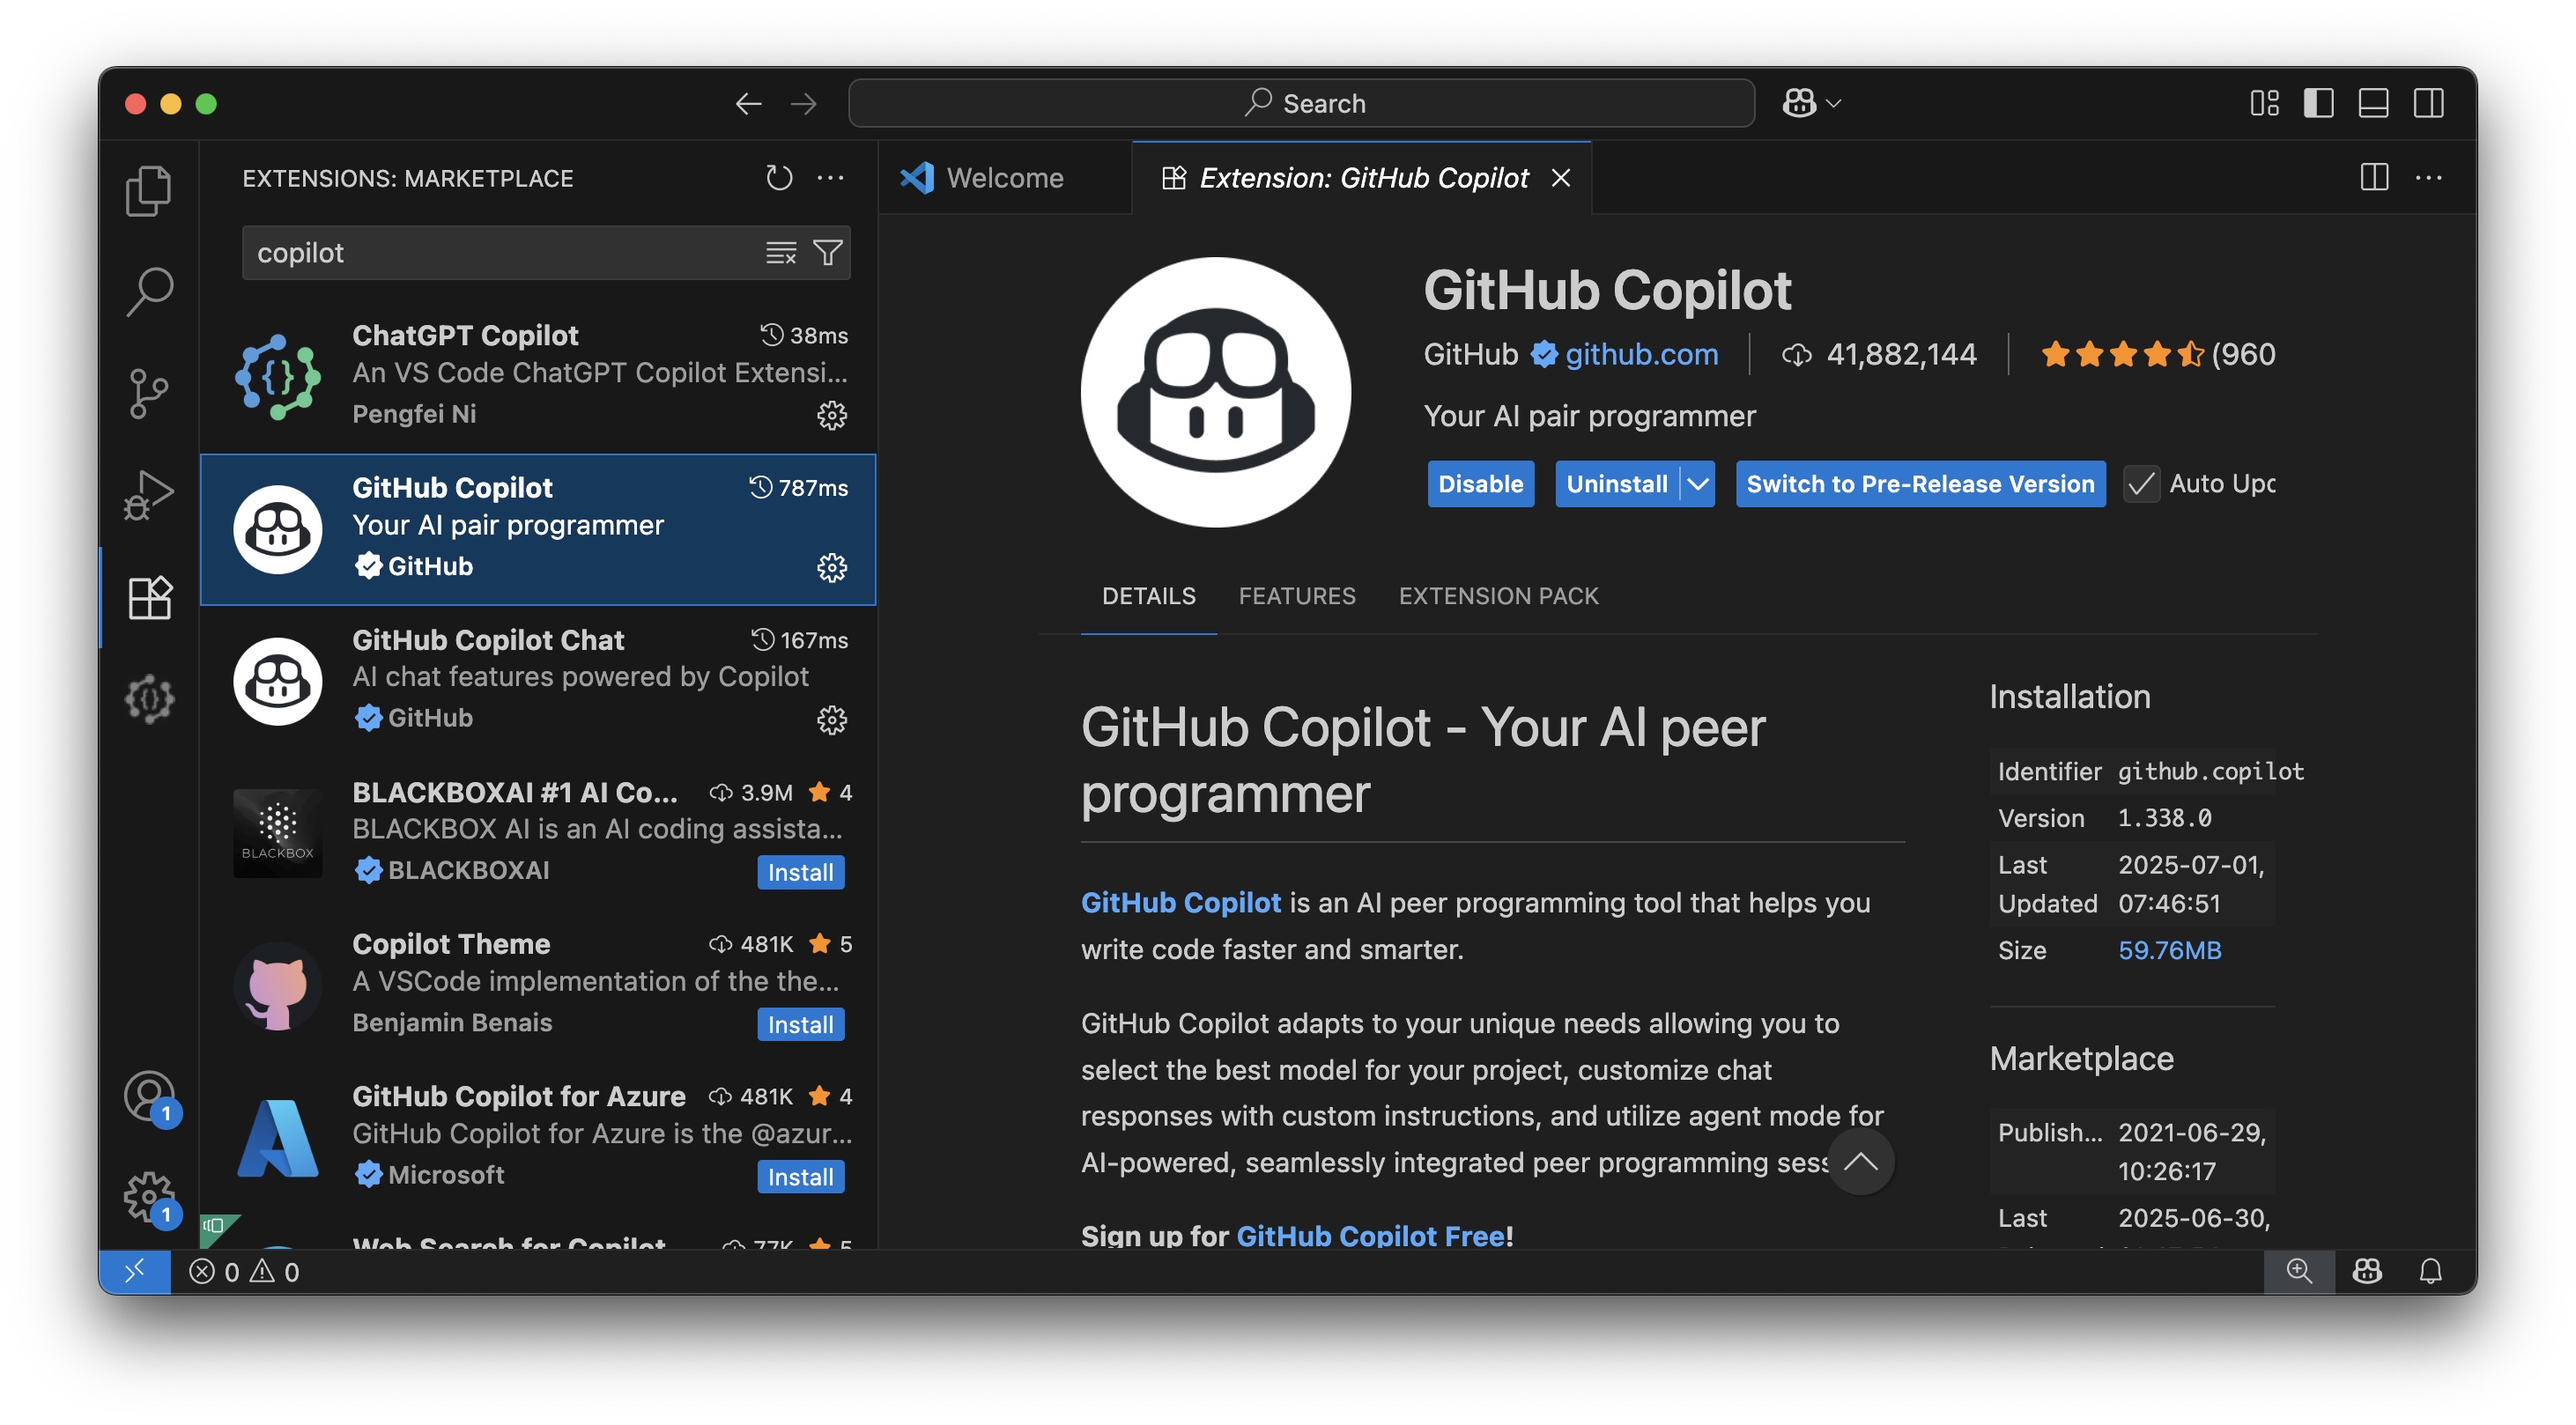2576x1425 pixels.
Task: Expand the Uninstall button dropdown arrow
Action: (x=1697, y=484)
